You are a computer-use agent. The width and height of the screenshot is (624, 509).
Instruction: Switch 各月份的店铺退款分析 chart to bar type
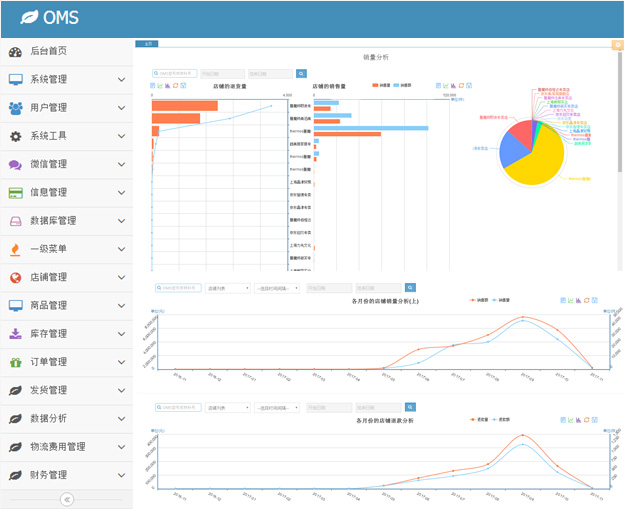pyautogui.click(x=579, y=420)
